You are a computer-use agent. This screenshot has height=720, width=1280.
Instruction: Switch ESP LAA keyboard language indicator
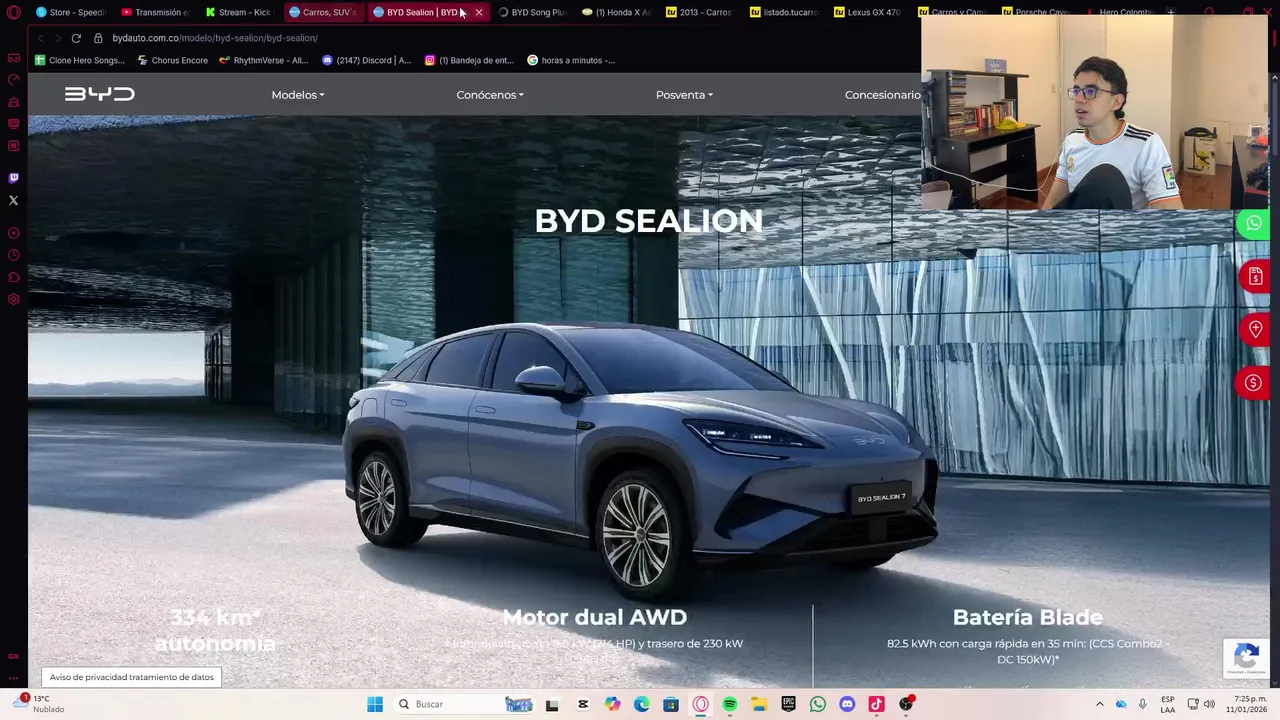click(x=1168, y=704)
